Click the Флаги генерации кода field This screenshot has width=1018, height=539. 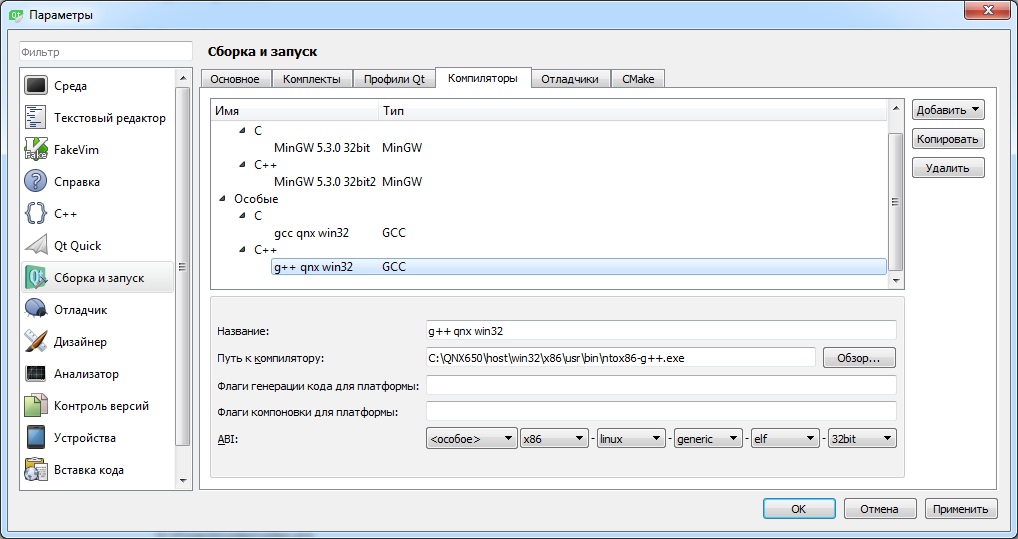point(661,385)
